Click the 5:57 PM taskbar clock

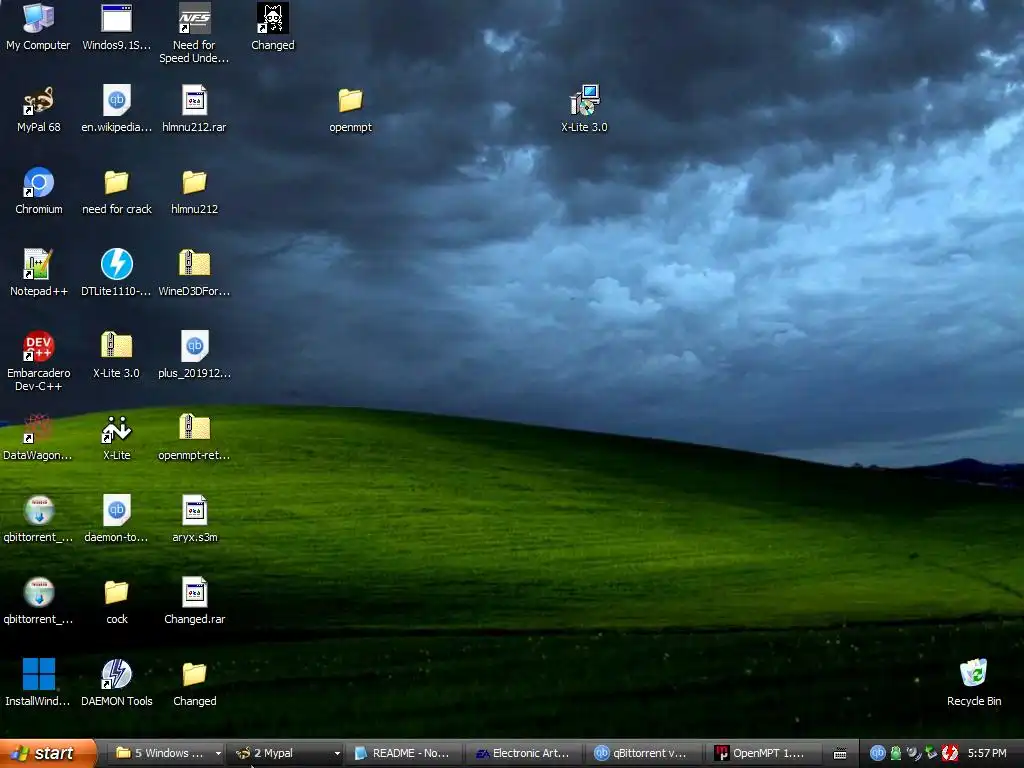987,753
